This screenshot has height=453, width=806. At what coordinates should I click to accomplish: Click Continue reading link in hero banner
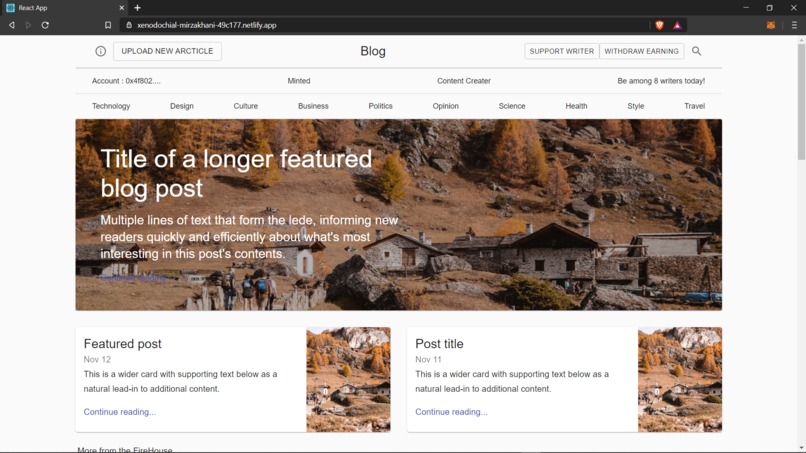click(x=133, y=278)
